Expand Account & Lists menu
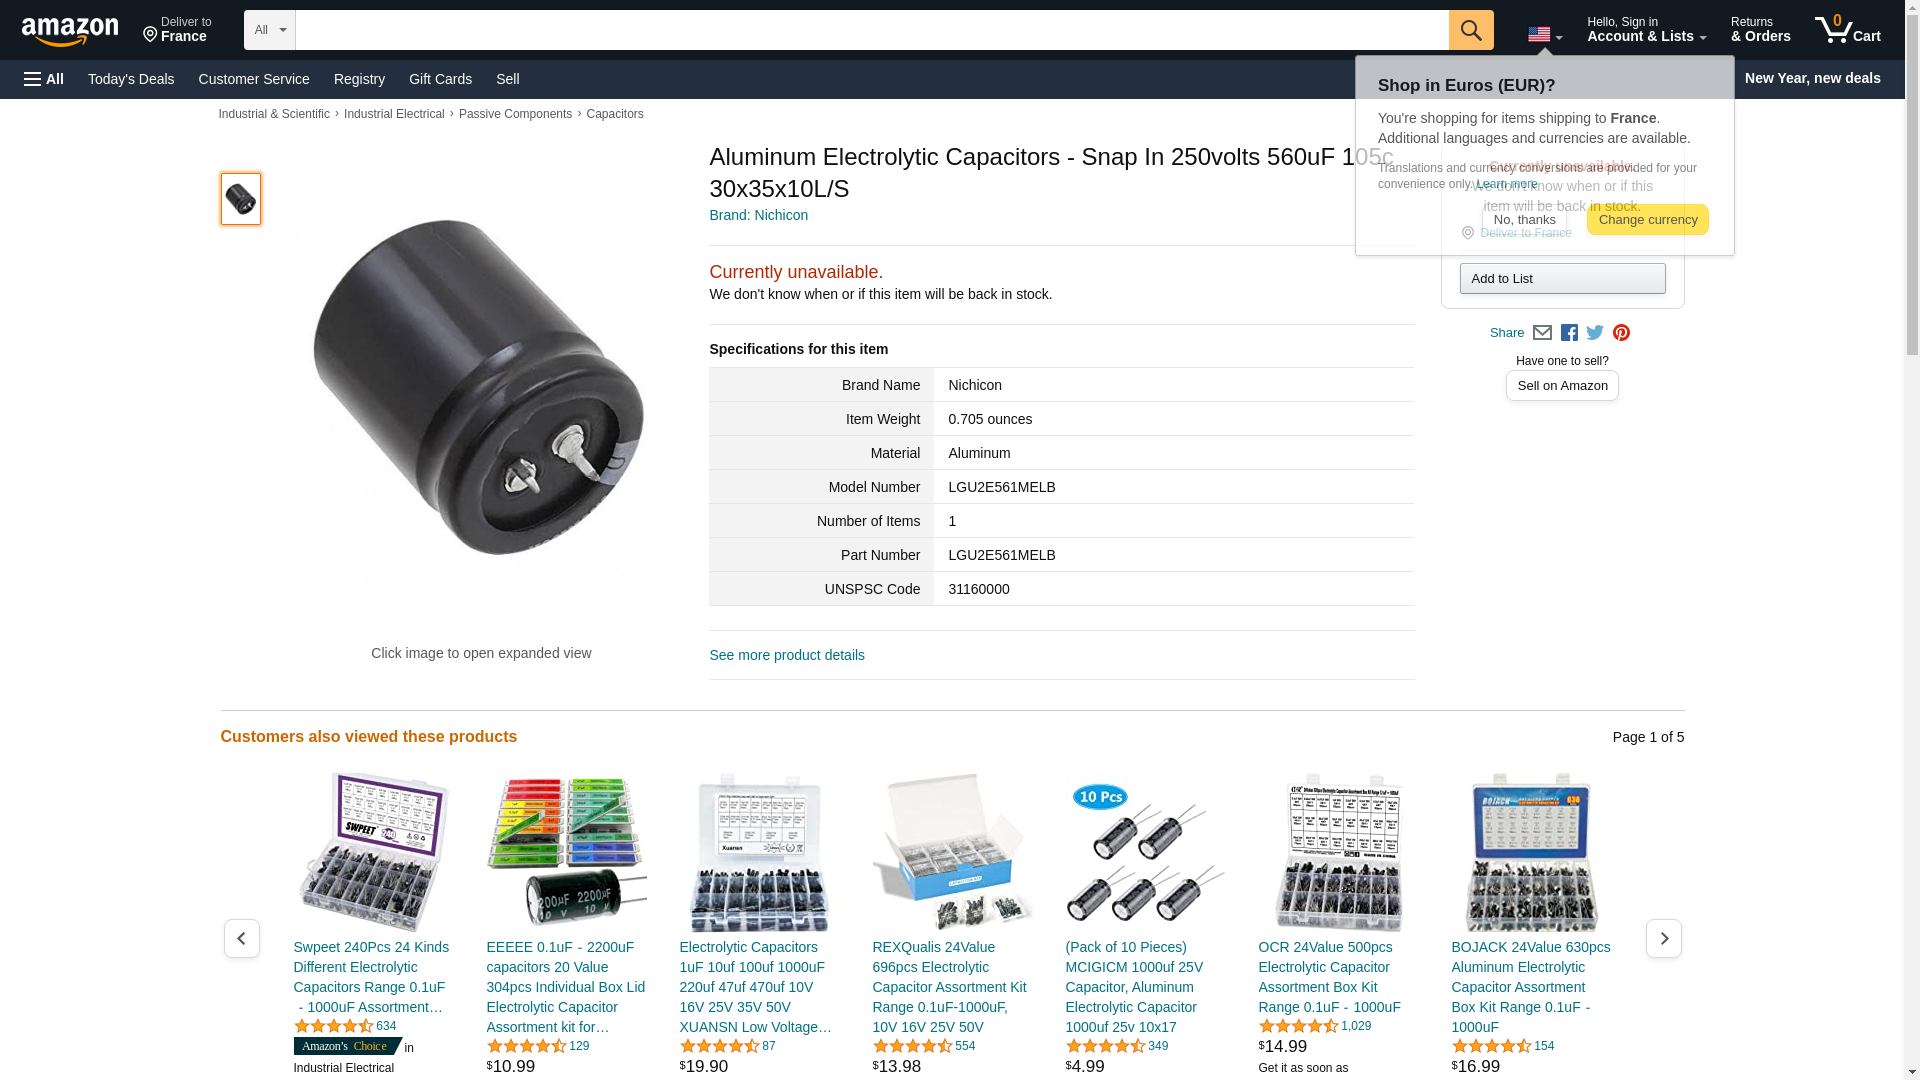Viewport: 1920px width, 1080px height. point(1646,30)
